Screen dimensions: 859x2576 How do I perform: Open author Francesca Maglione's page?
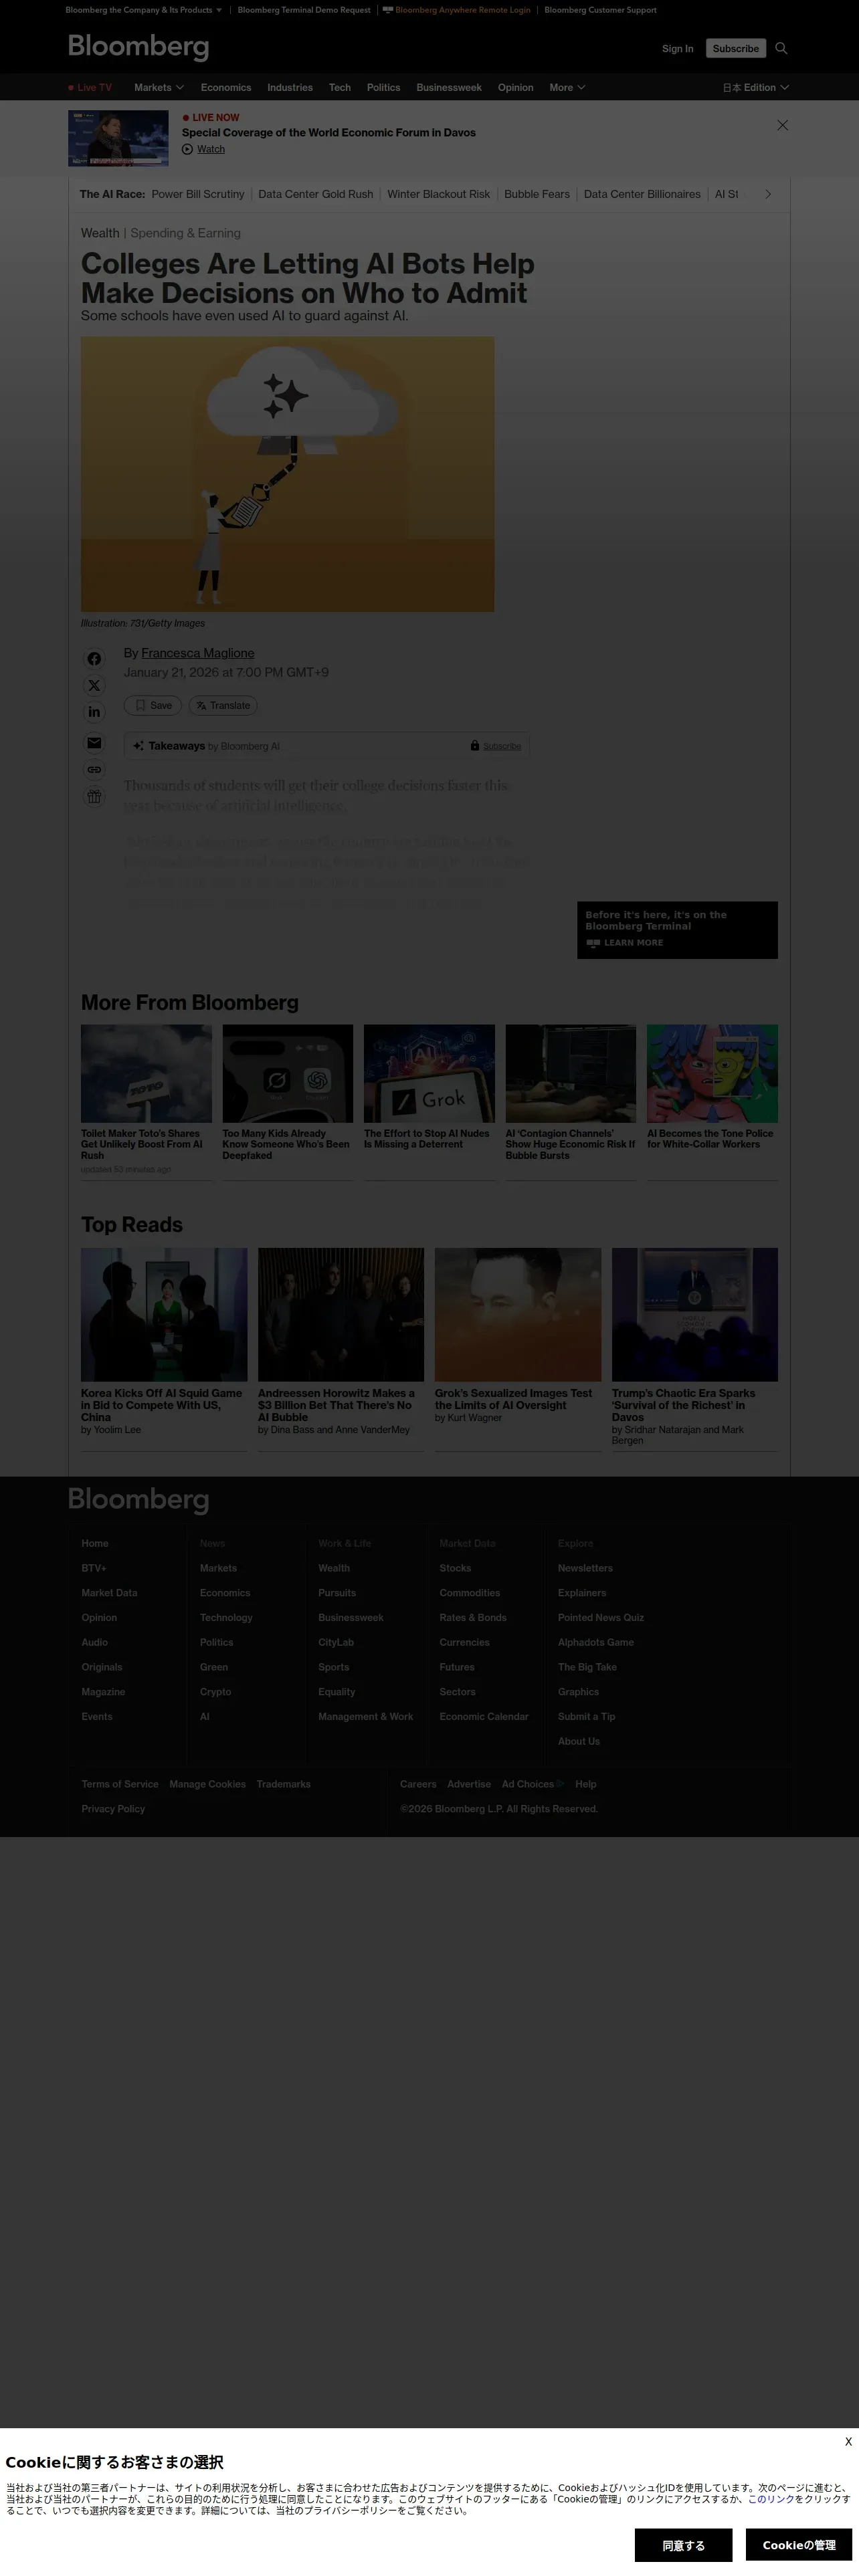point(198,653)
